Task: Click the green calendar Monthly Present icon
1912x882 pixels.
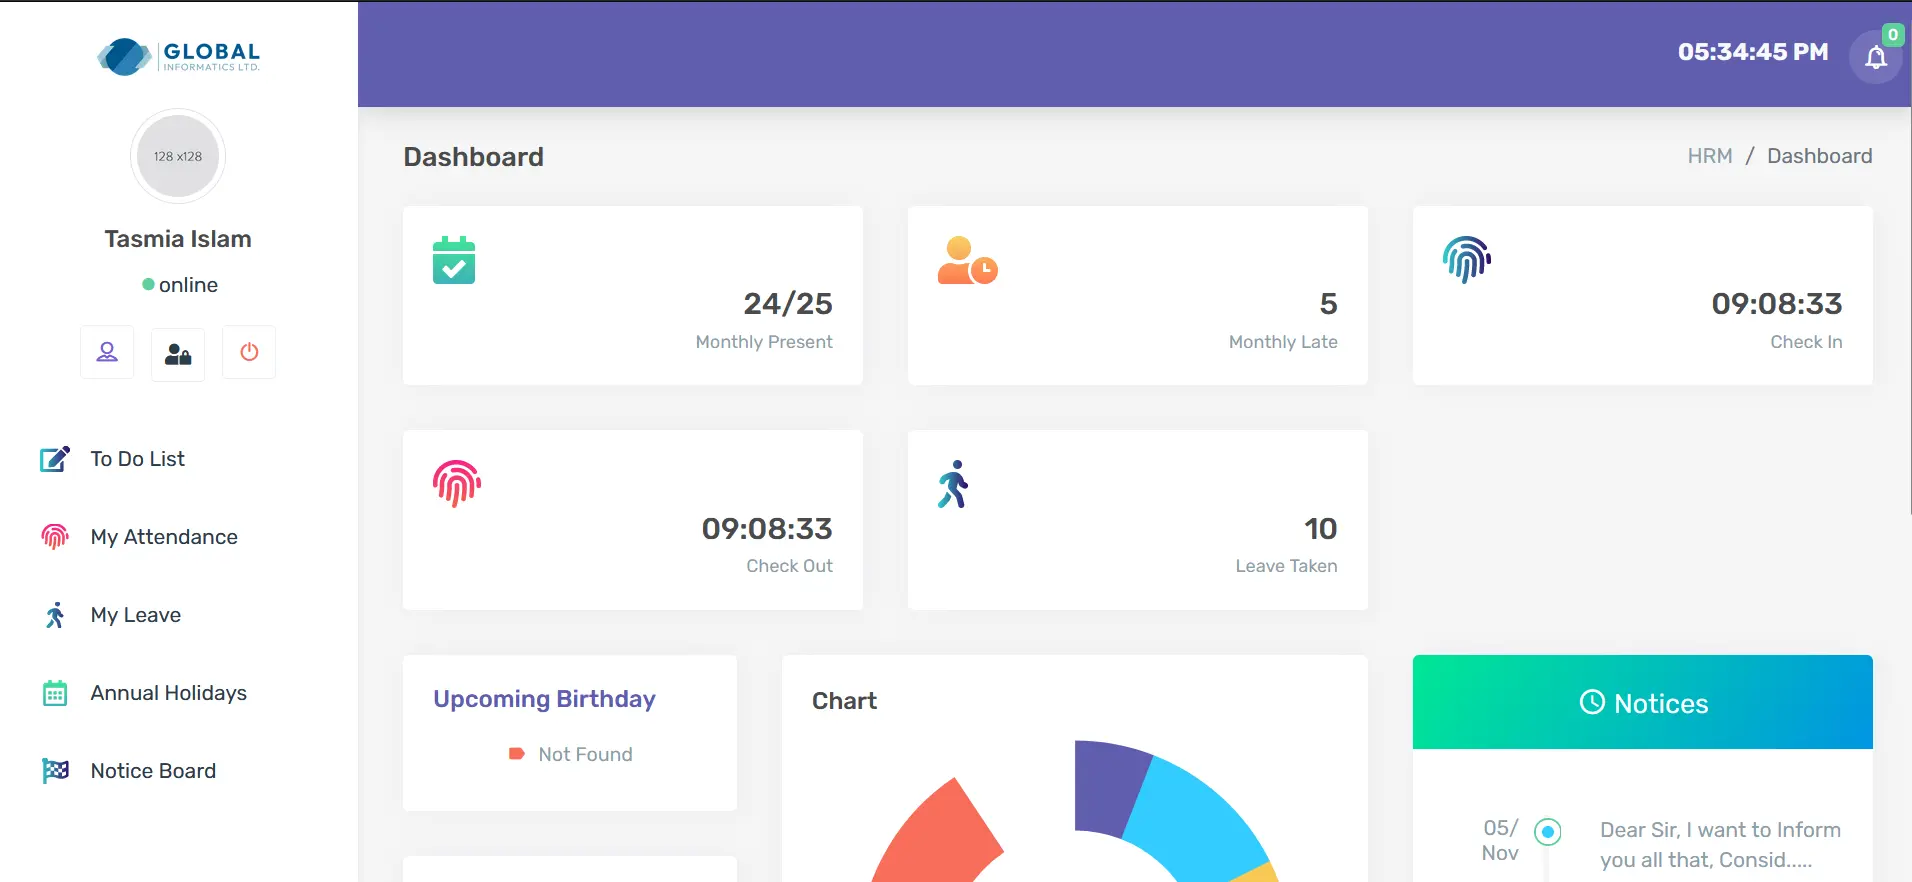Action: 454,260
